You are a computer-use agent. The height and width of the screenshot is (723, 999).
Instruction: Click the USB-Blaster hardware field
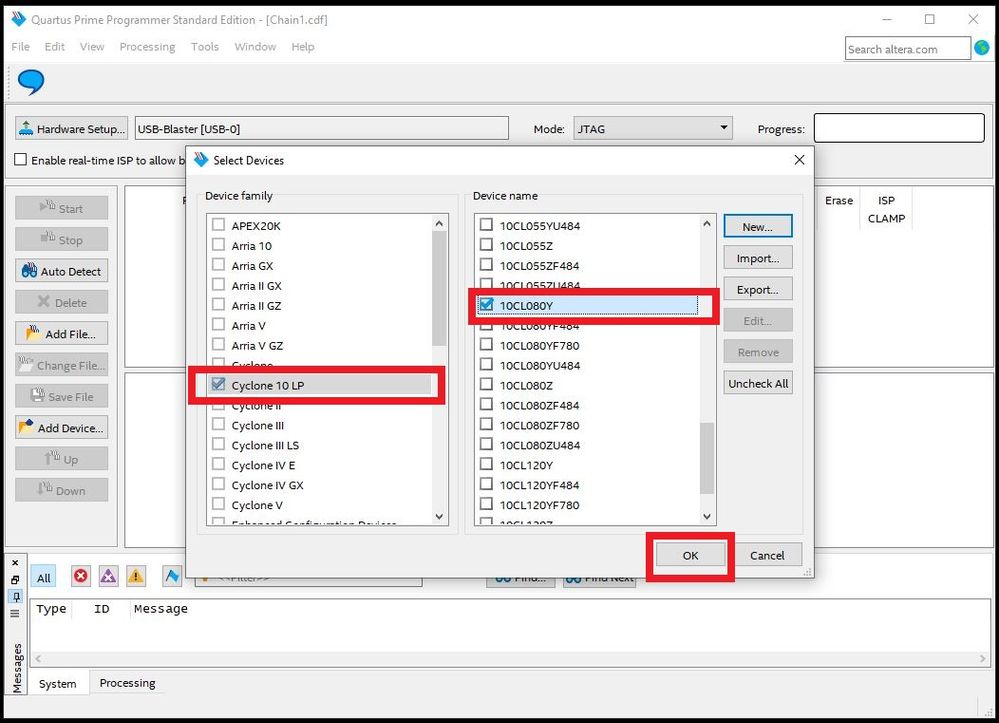coord(322,129)
